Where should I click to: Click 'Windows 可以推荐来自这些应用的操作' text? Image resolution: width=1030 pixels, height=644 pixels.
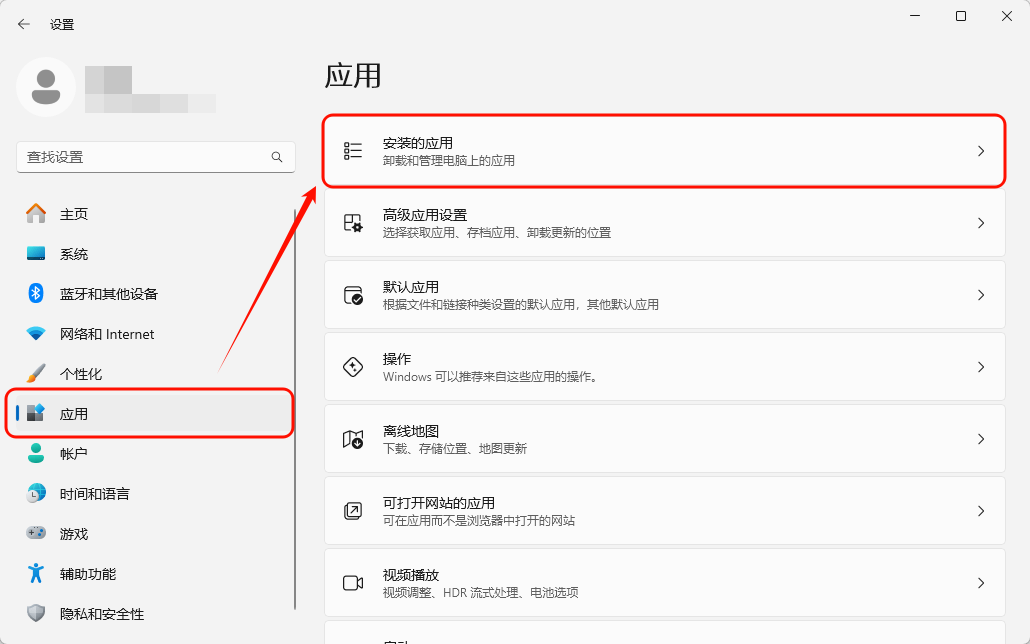point(490,377)
